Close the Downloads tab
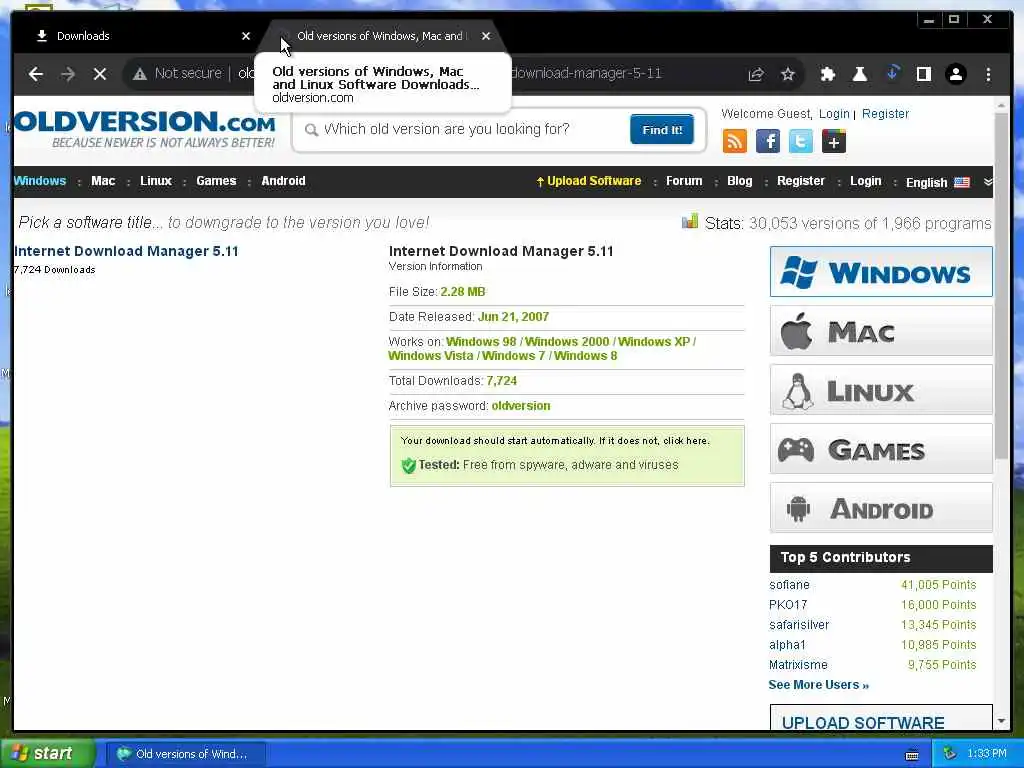1024x768 pixels. (x=246, y=36)
